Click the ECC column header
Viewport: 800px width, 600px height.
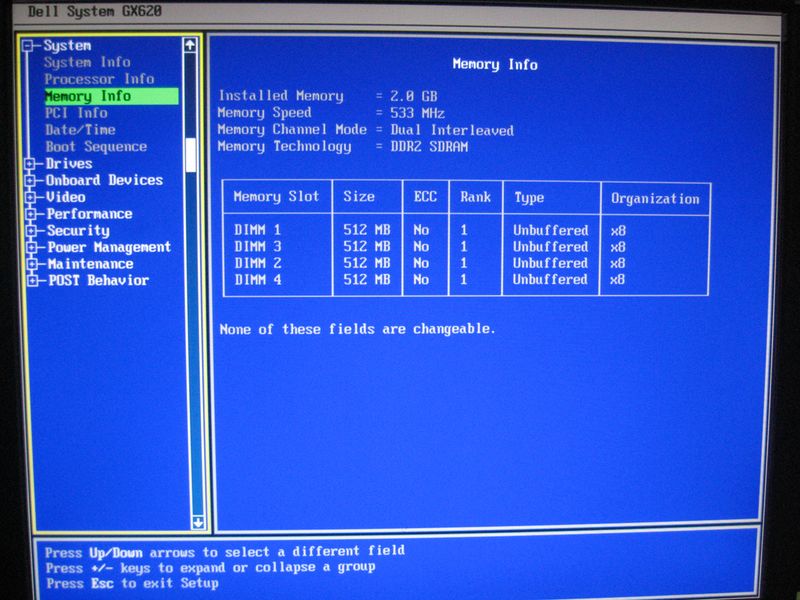tap(425, 197)
